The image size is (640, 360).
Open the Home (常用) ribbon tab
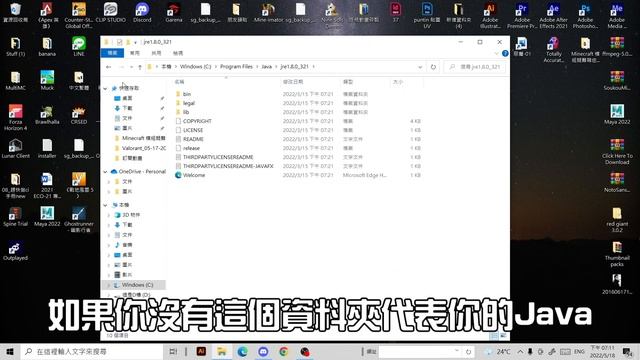coord(135,53)
